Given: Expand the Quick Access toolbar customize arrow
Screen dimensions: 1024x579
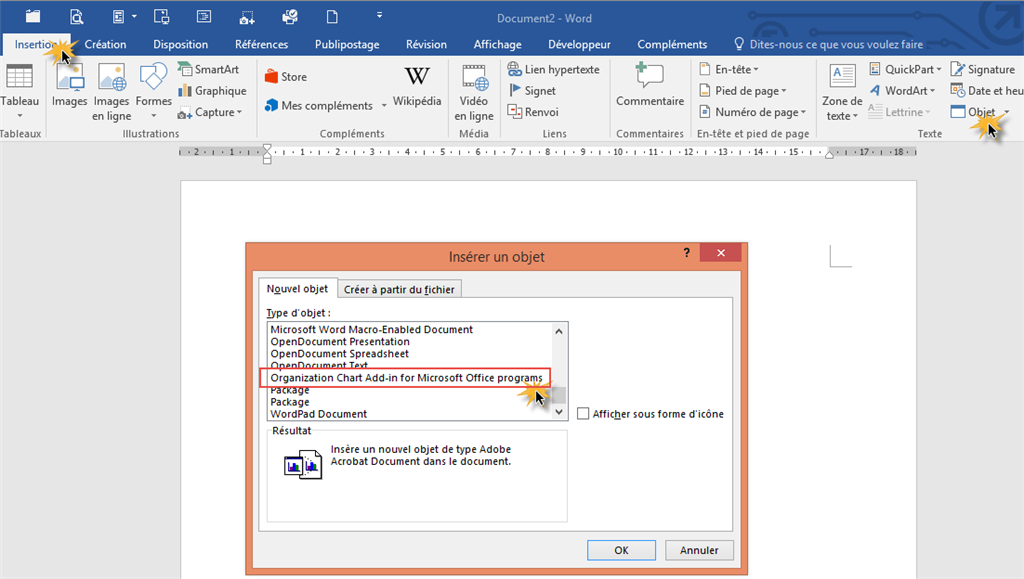Looking at the screenshot, I should [379, 16].
